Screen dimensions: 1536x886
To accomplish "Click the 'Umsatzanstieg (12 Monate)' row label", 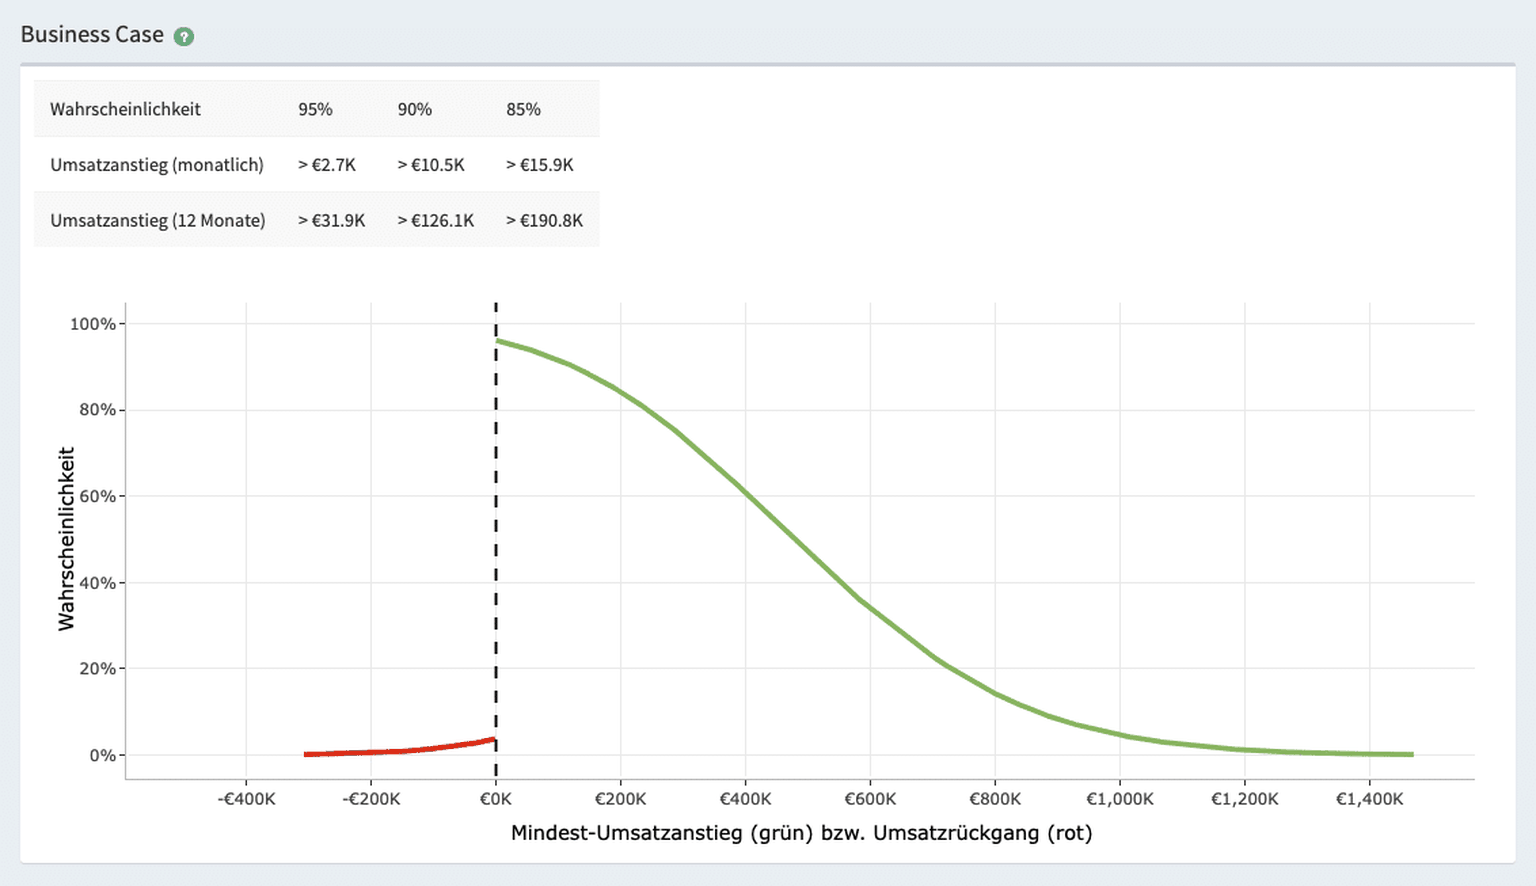I will 158,220.
